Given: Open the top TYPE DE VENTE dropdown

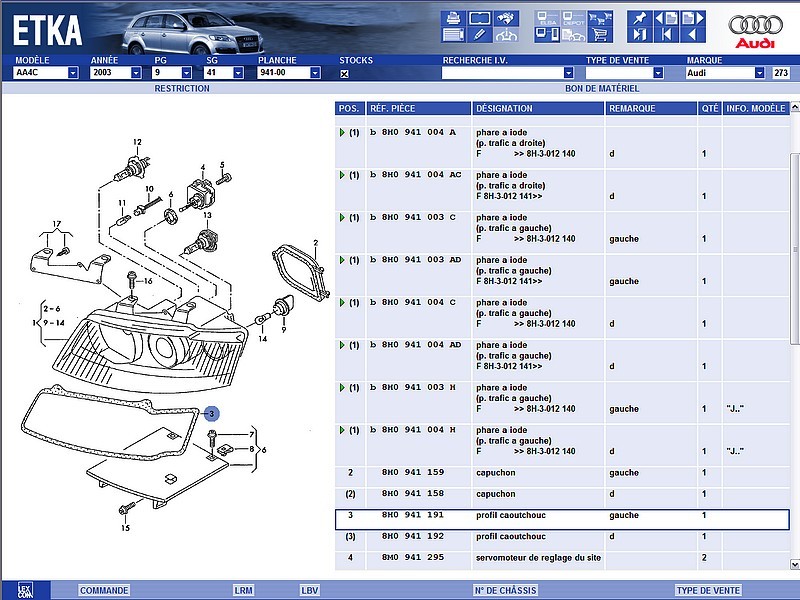Looking at the screenshot, I should point(658,73).
